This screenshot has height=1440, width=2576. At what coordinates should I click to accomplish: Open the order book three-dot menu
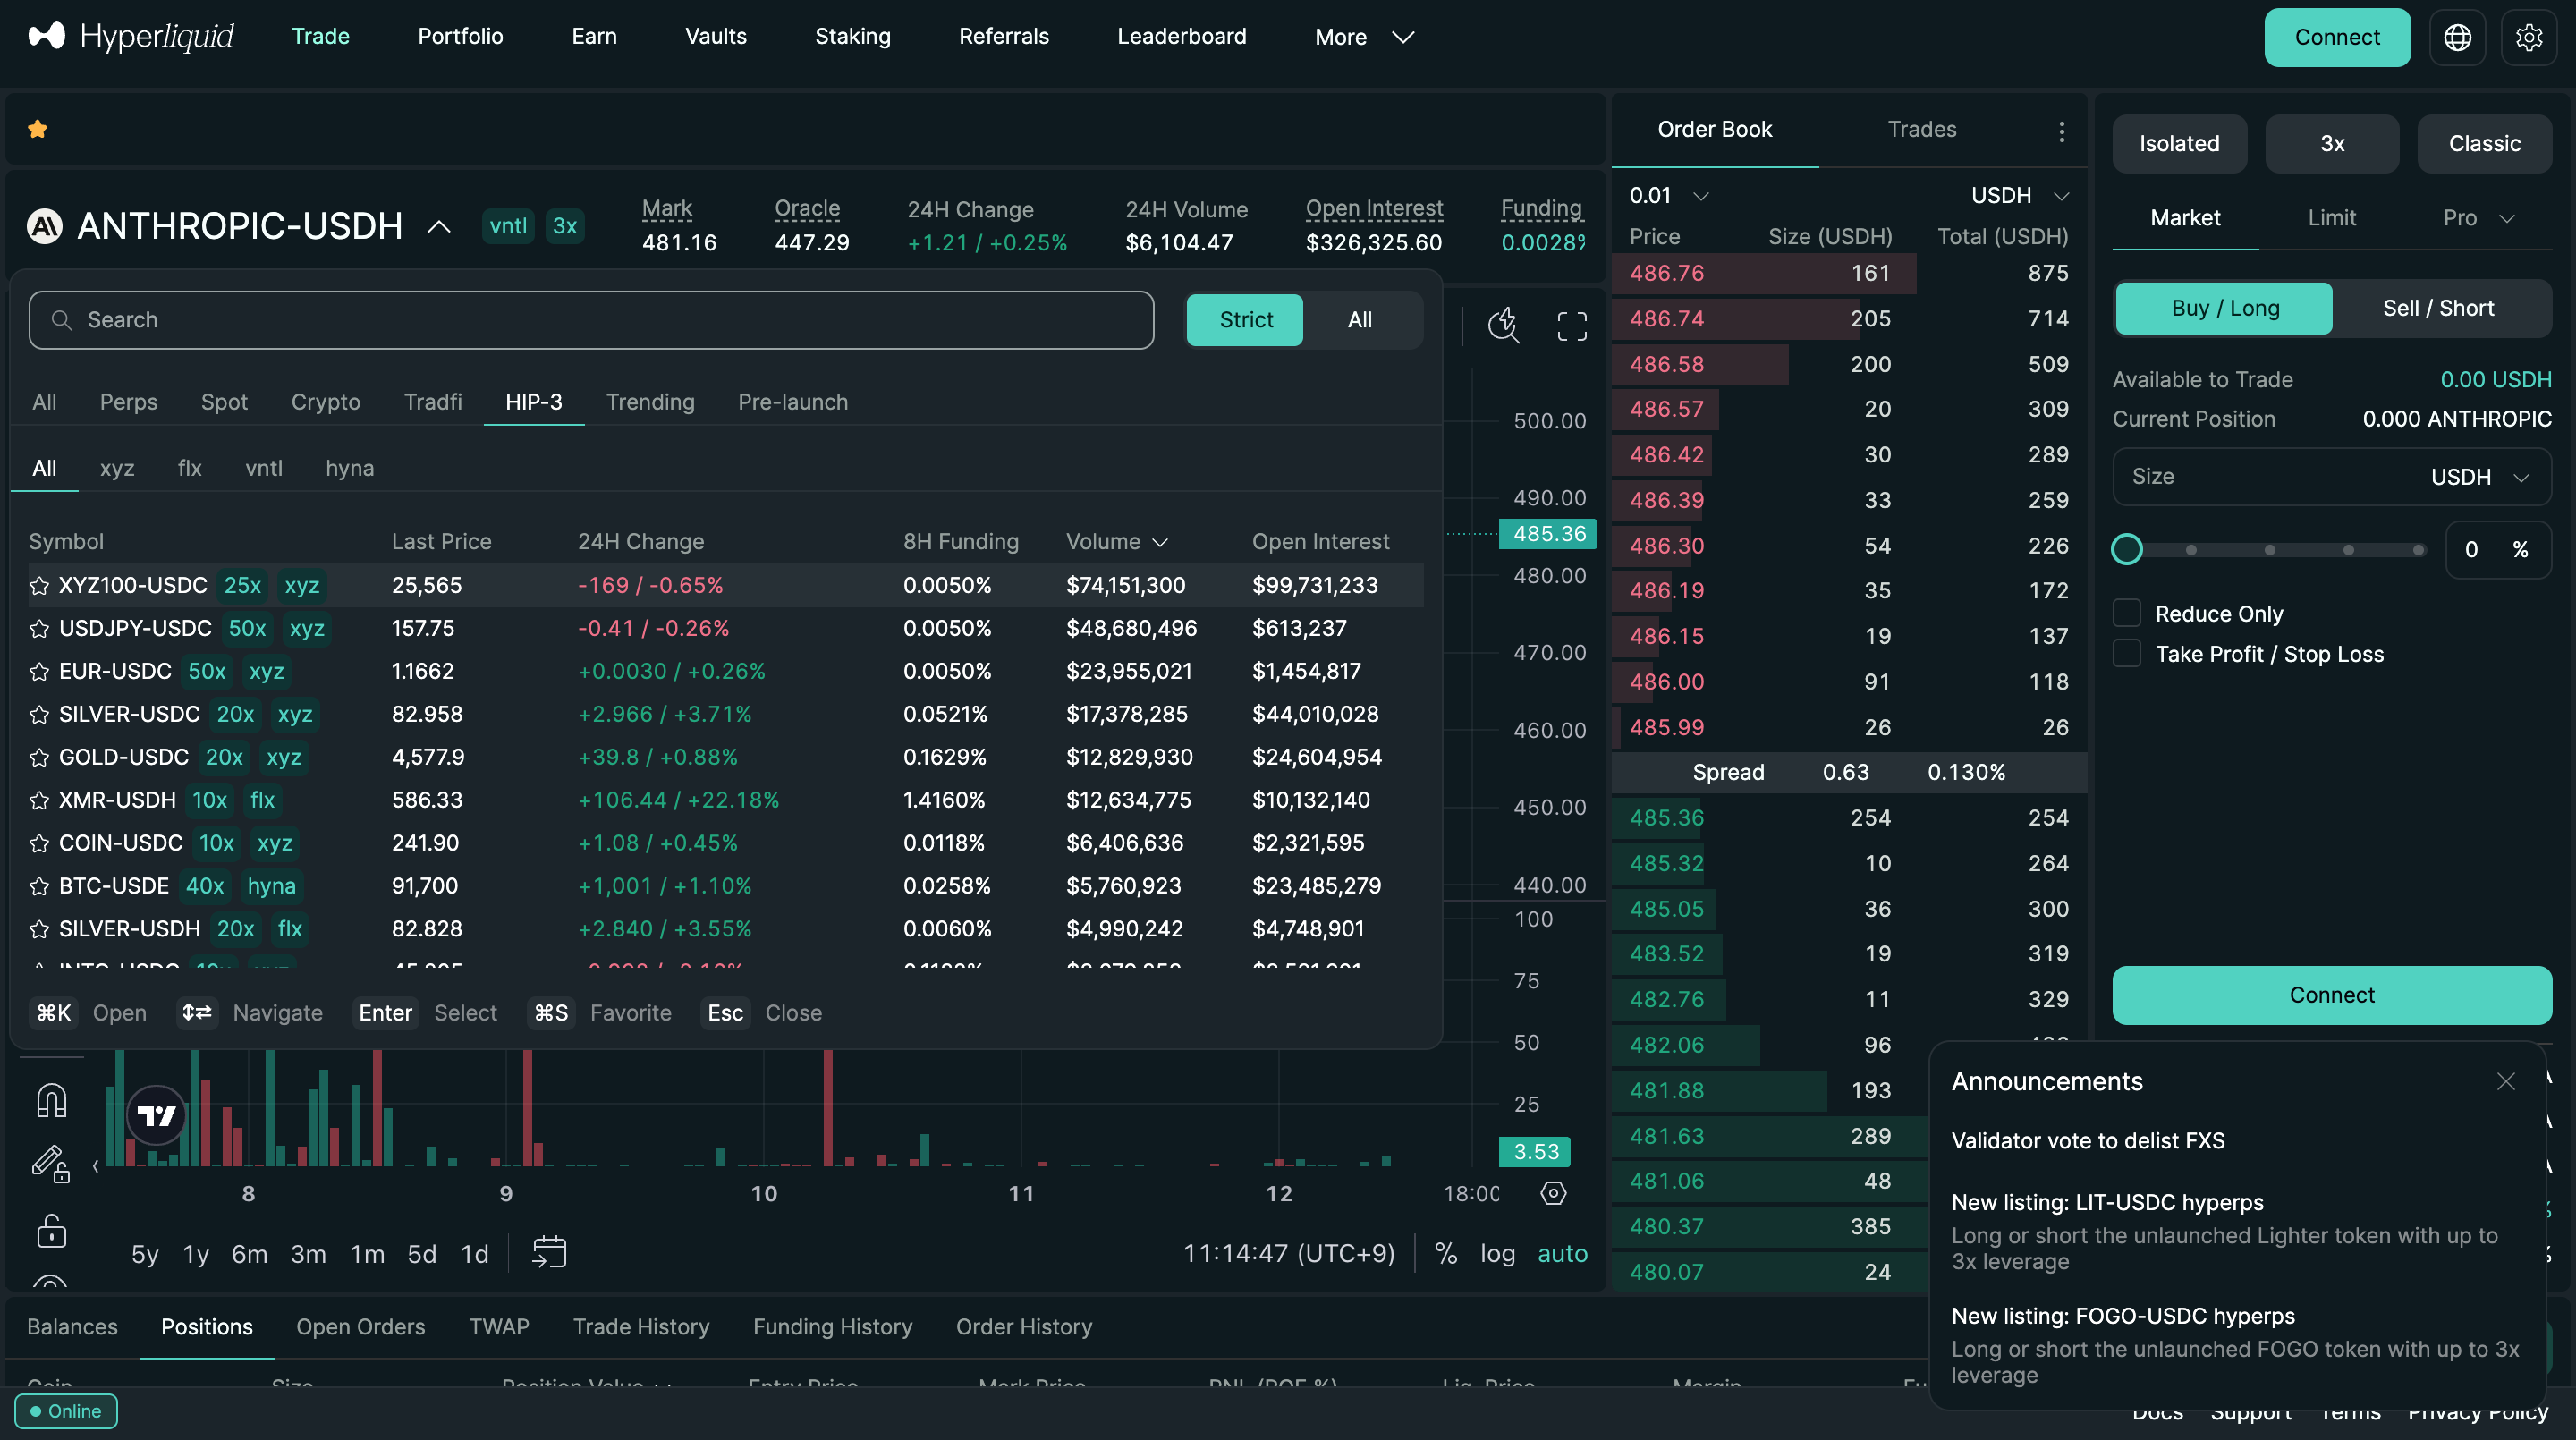pos(2062,131)
